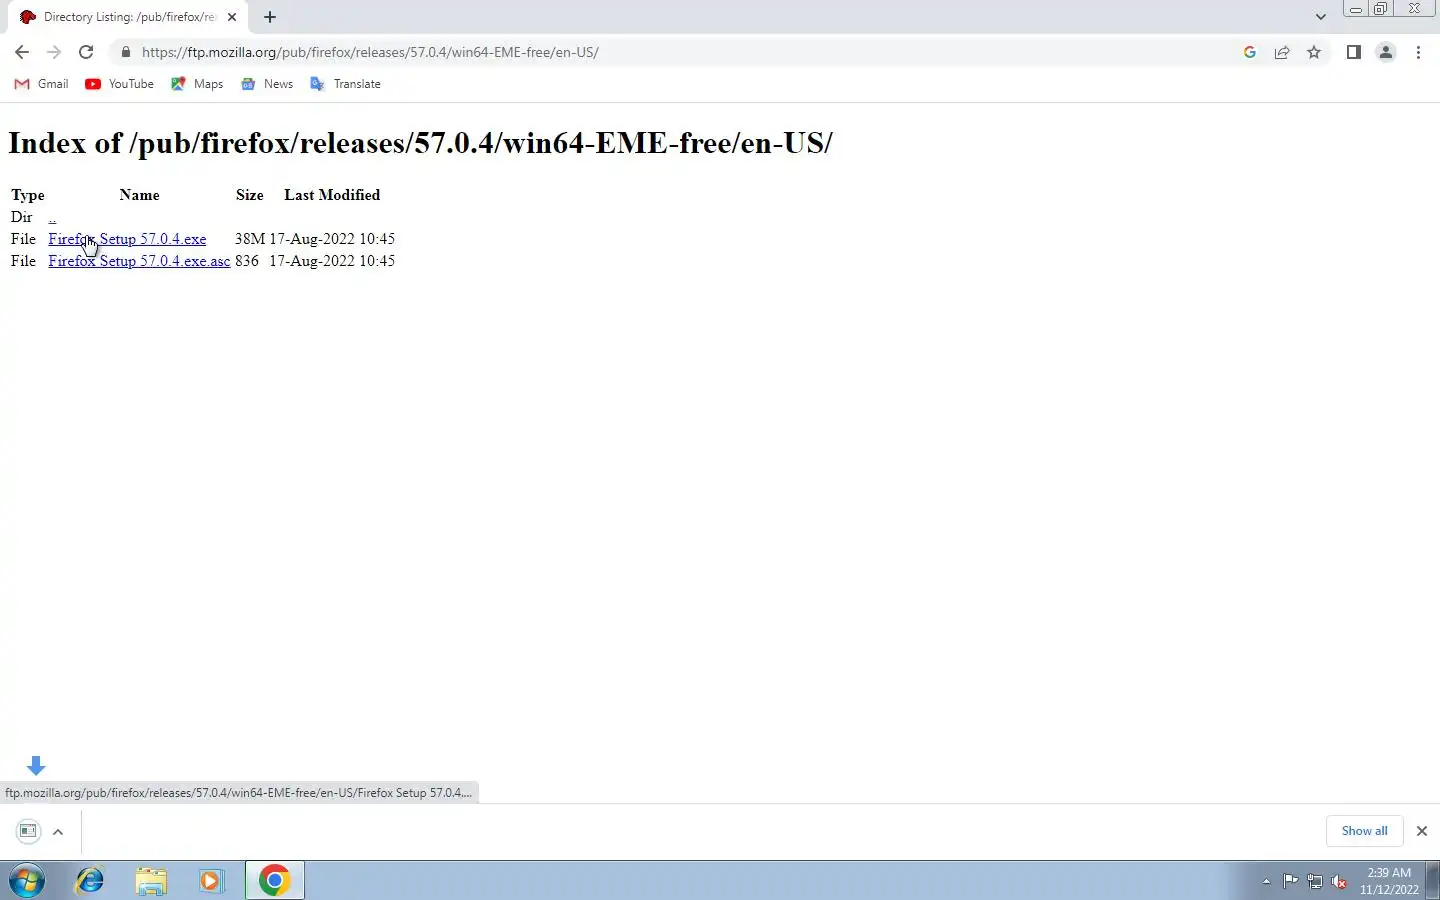The height and width of the screenshot is (900, 1440).
Task: Select Chrome in the taskbar
Action: tap(274, 881)
